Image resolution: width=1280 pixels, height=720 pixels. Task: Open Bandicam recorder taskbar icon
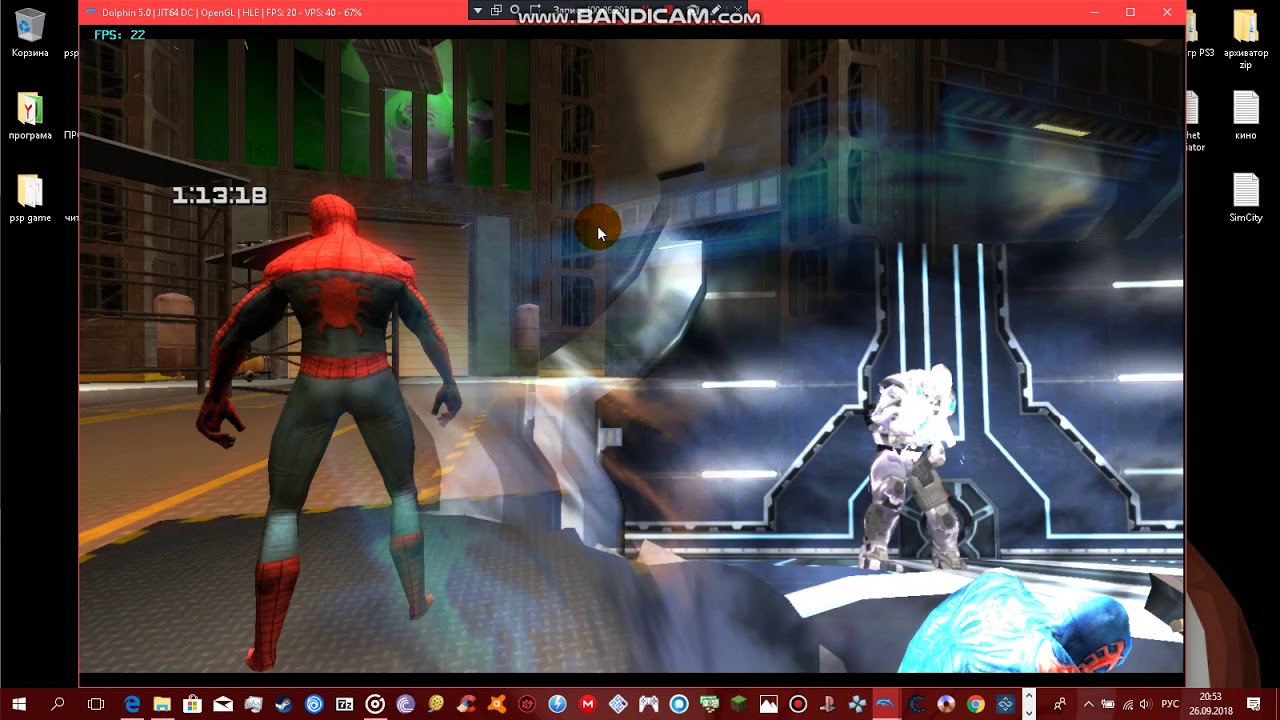(798, 704)
